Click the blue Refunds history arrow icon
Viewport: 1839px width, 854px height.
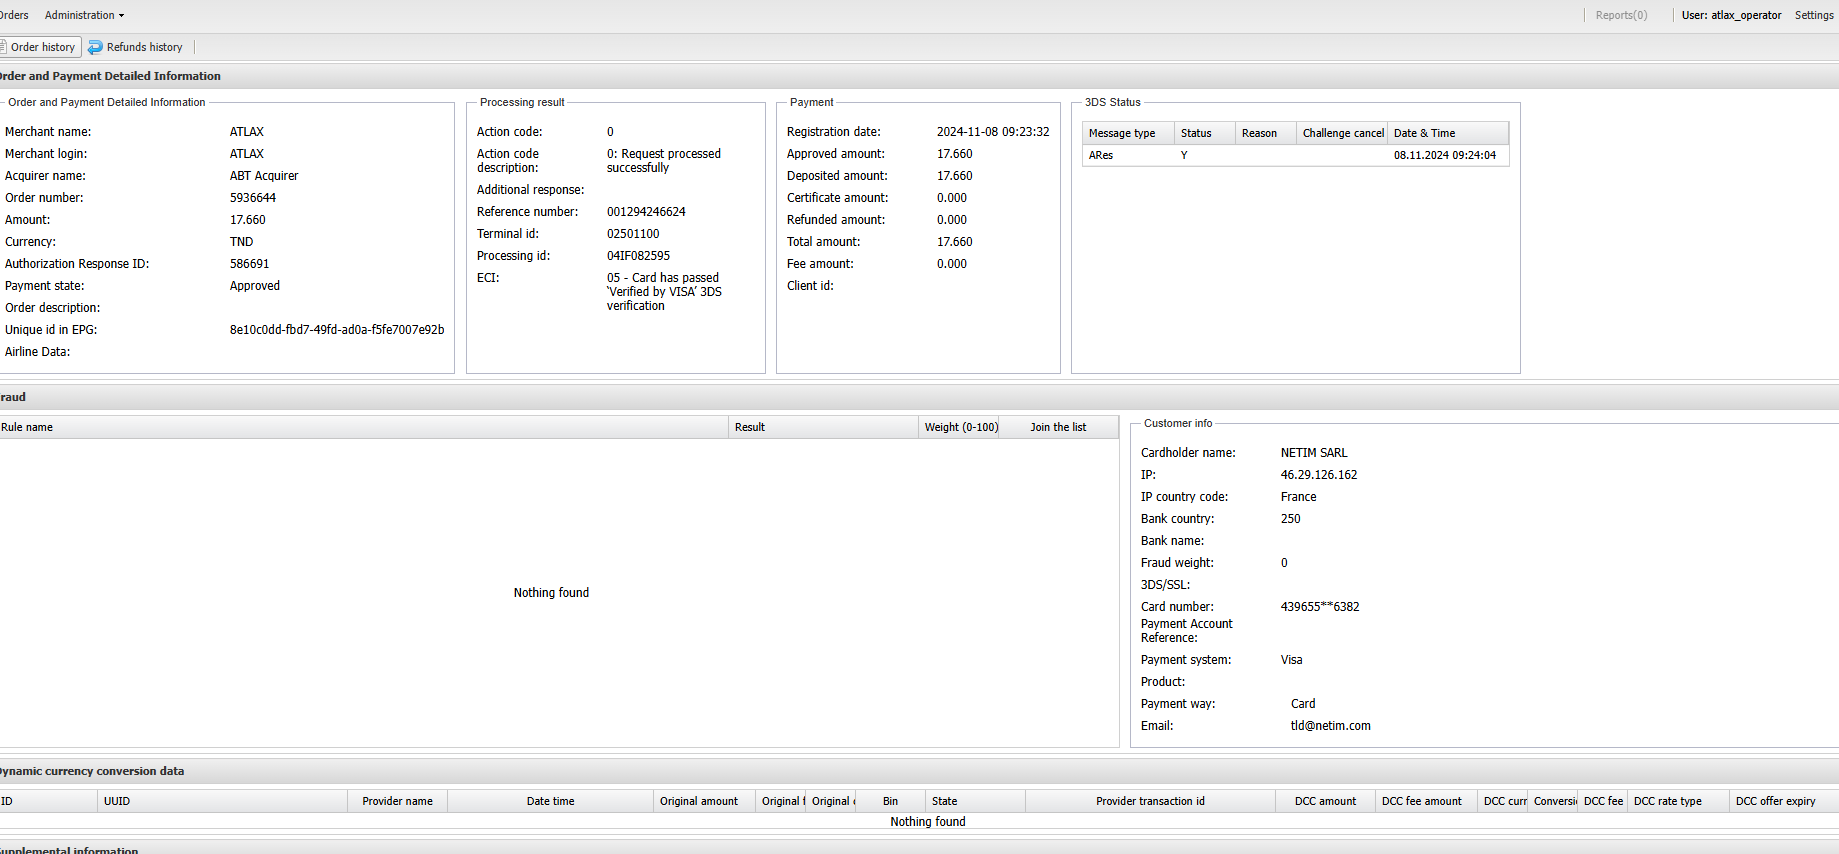[95, 47]
